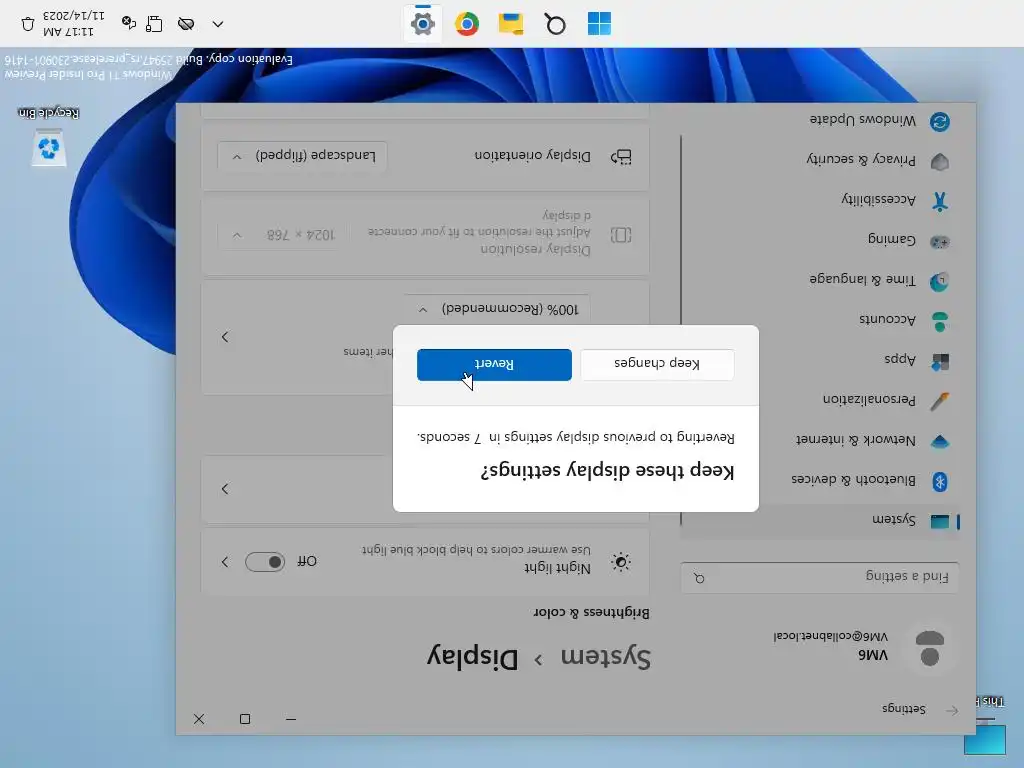
Task: Click the Display breadcrumb heading
Action: coord(473,658)
